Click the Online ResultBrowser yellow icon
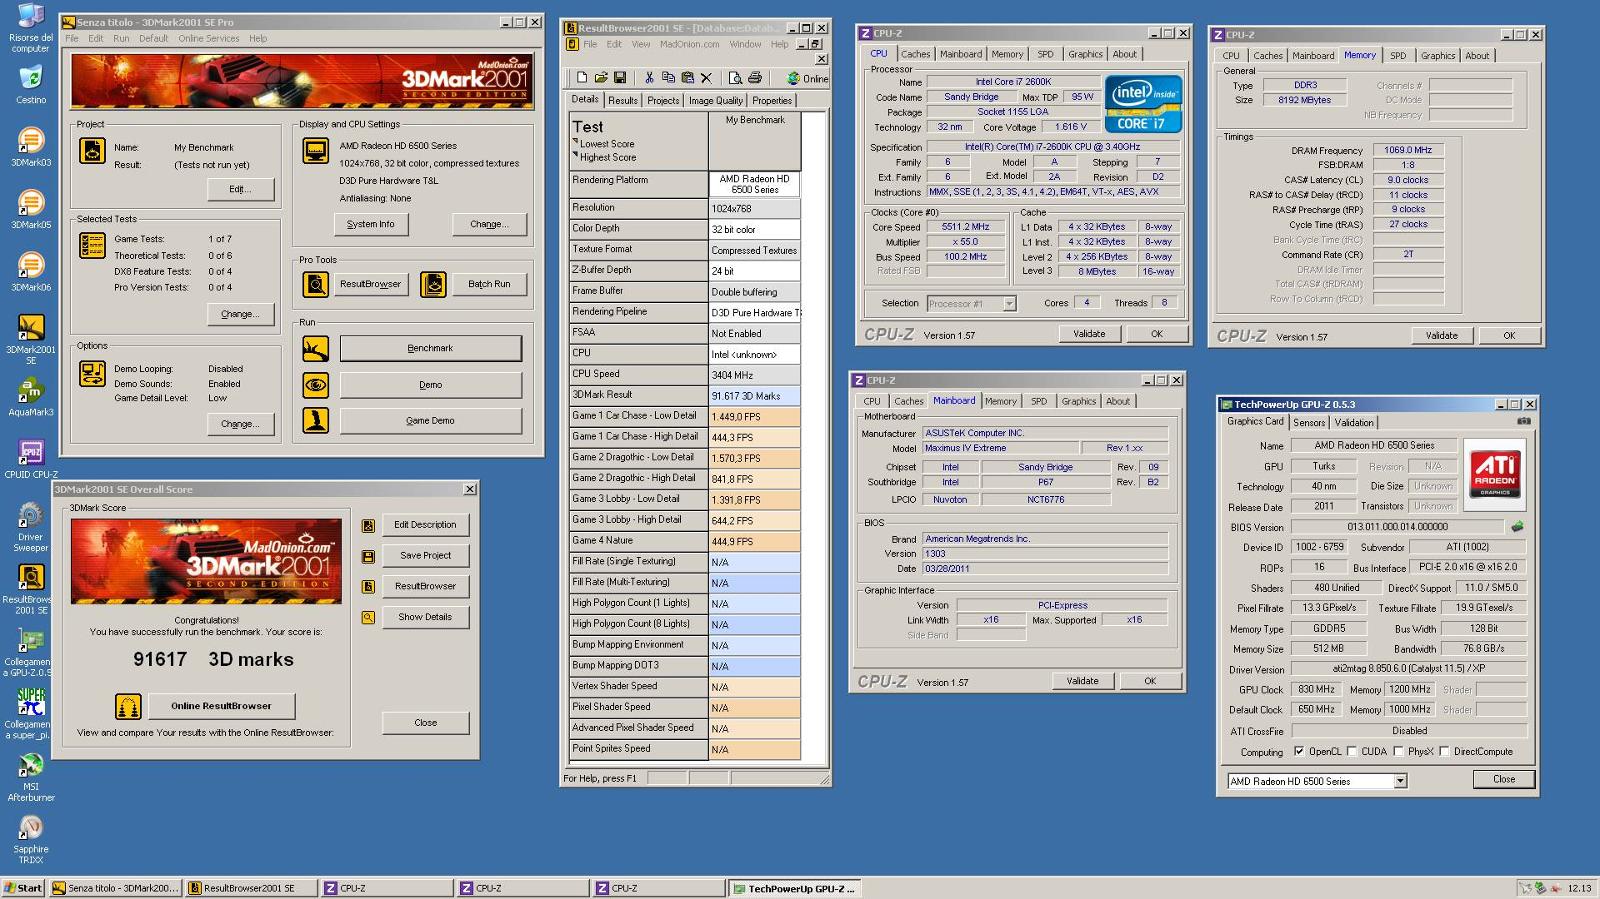The height and width of the screenshot is (899, 1600). [x=128, y=706]
